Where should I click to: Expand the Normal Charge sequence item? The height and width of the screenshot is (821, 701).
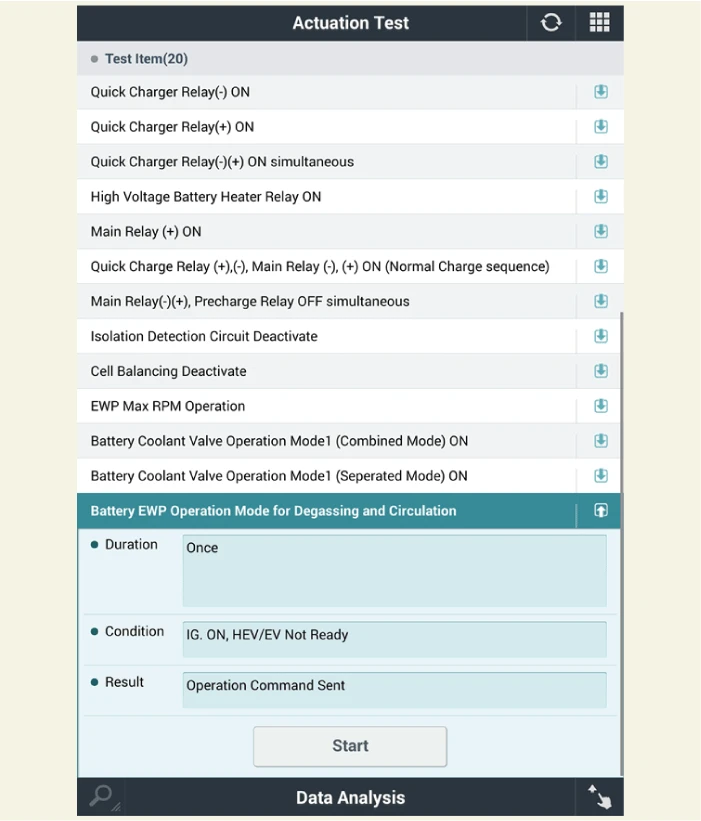tap(601, 266)
